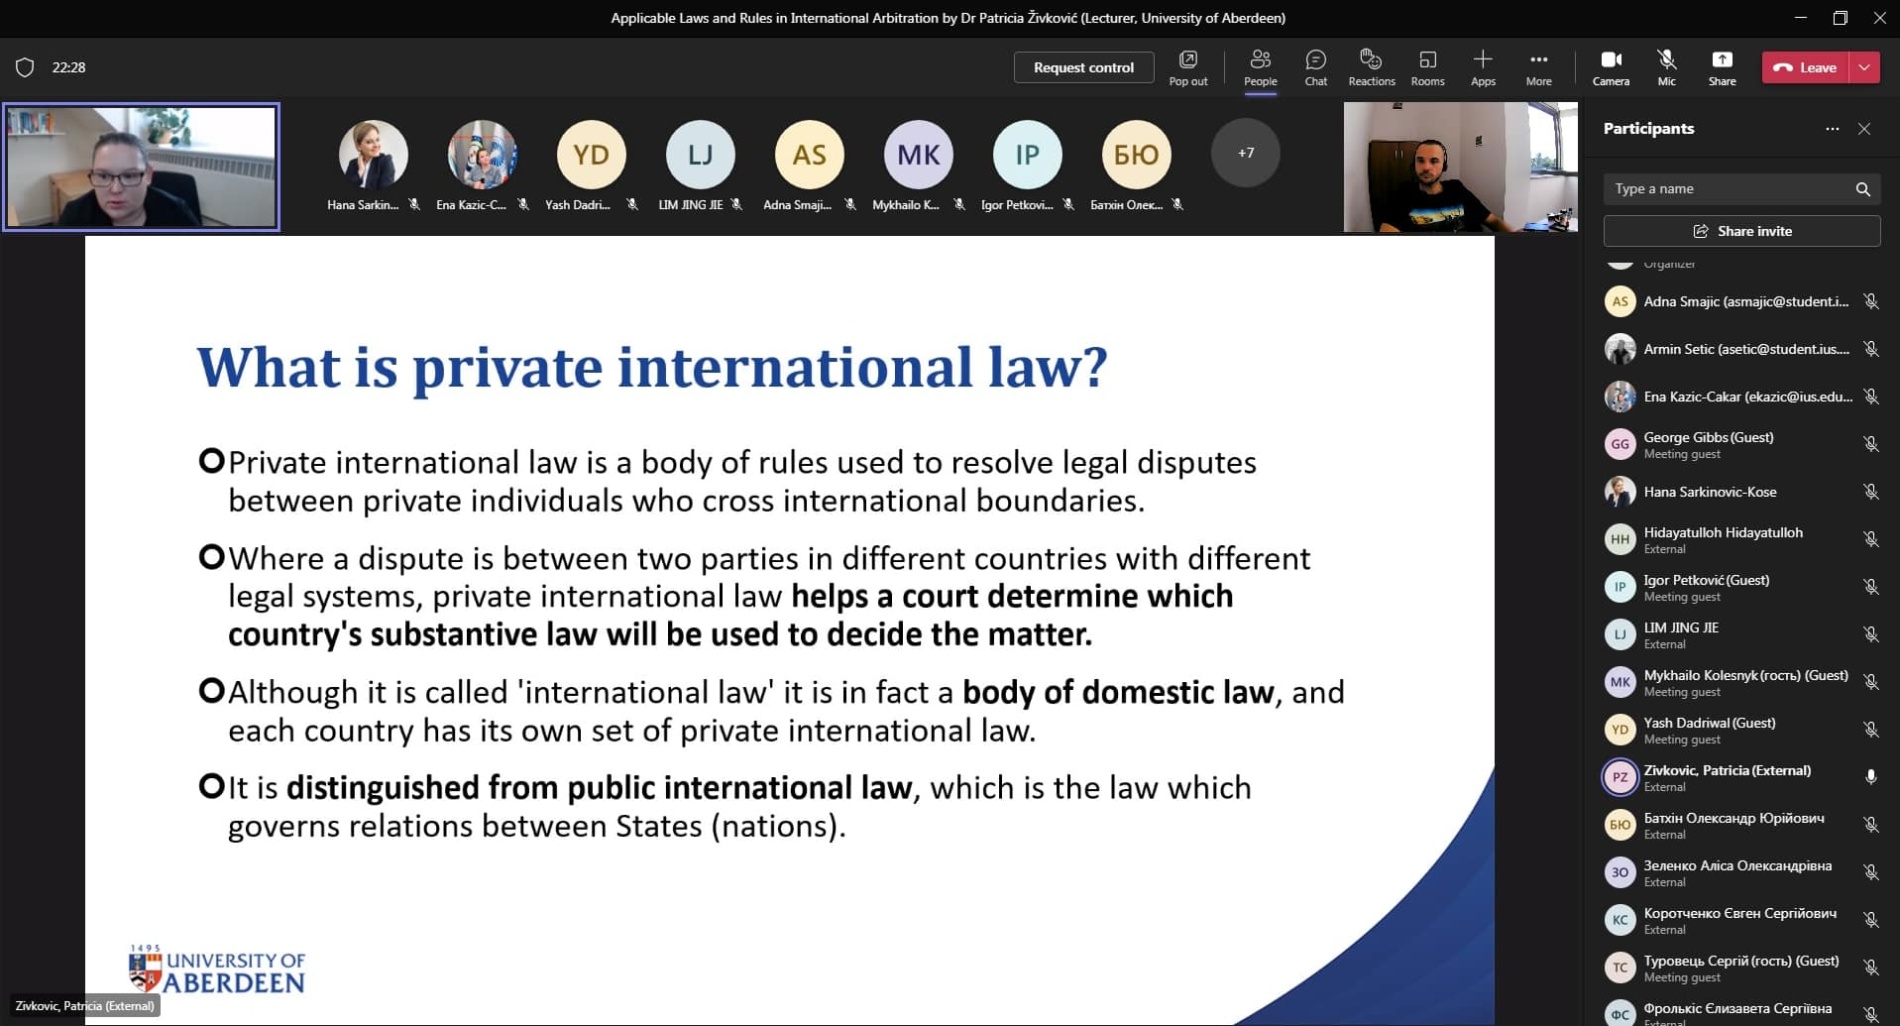The image size is (1900, 1026).
Task: Show the +7 additional participants
Action: pyautogui.click(x=1245, y=153)
